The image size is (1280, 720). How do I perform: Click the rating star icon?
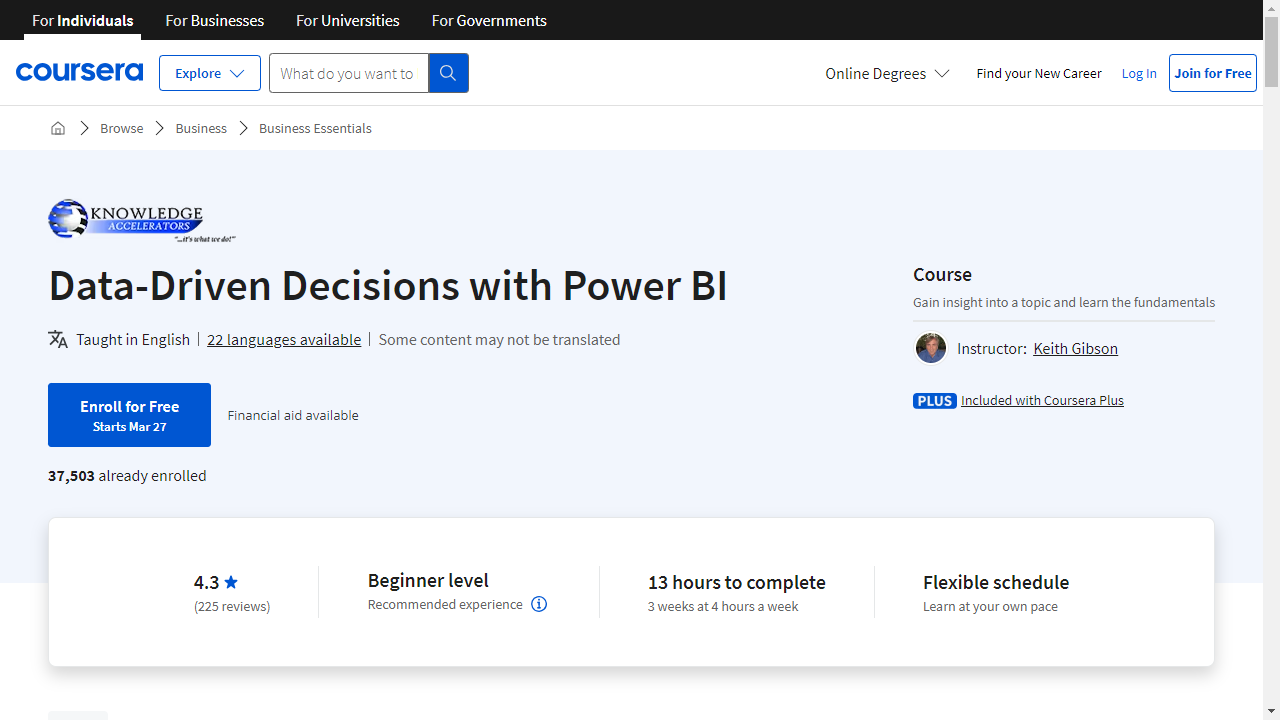pos(231,582)
